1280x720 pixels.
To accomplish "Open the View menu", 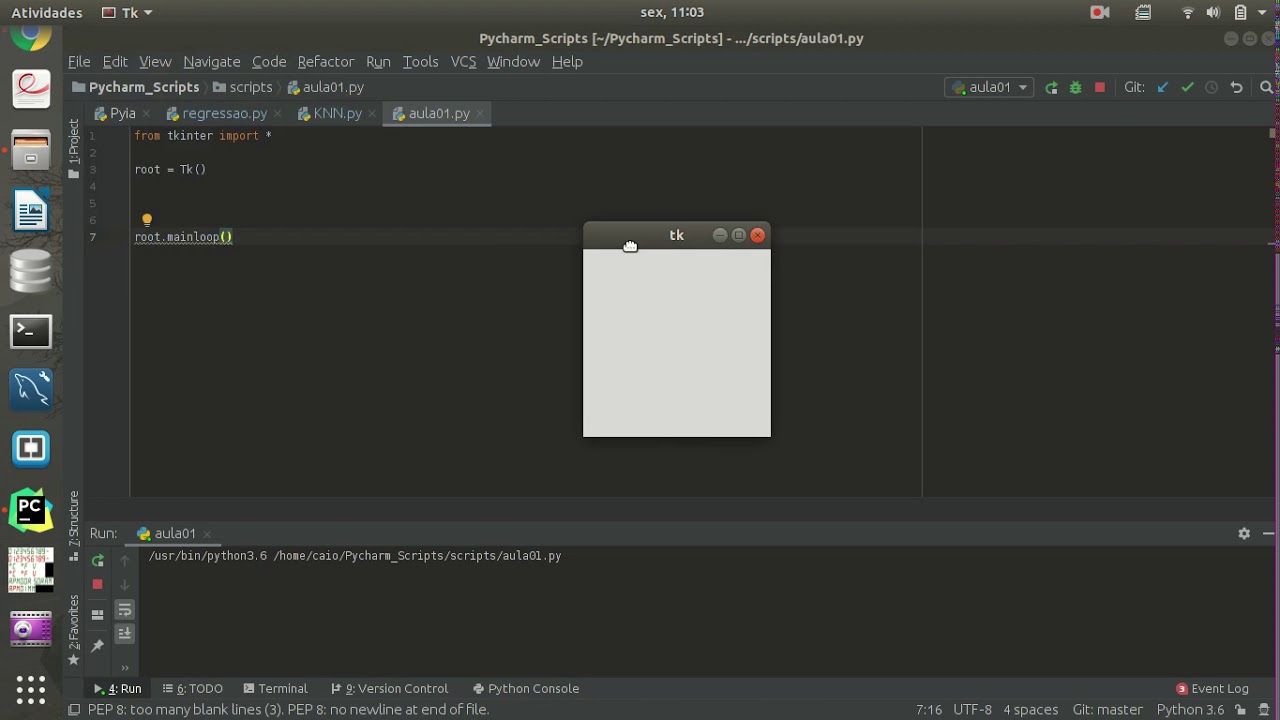I will 155,62.
